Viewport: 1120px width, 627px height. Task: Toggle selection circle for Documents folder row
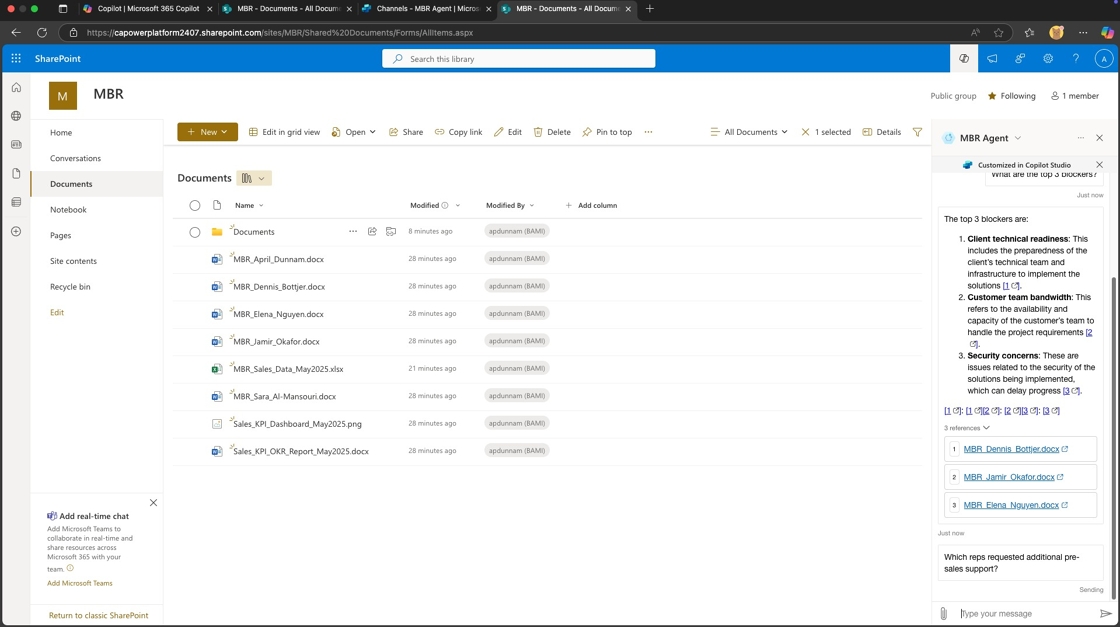195,232
